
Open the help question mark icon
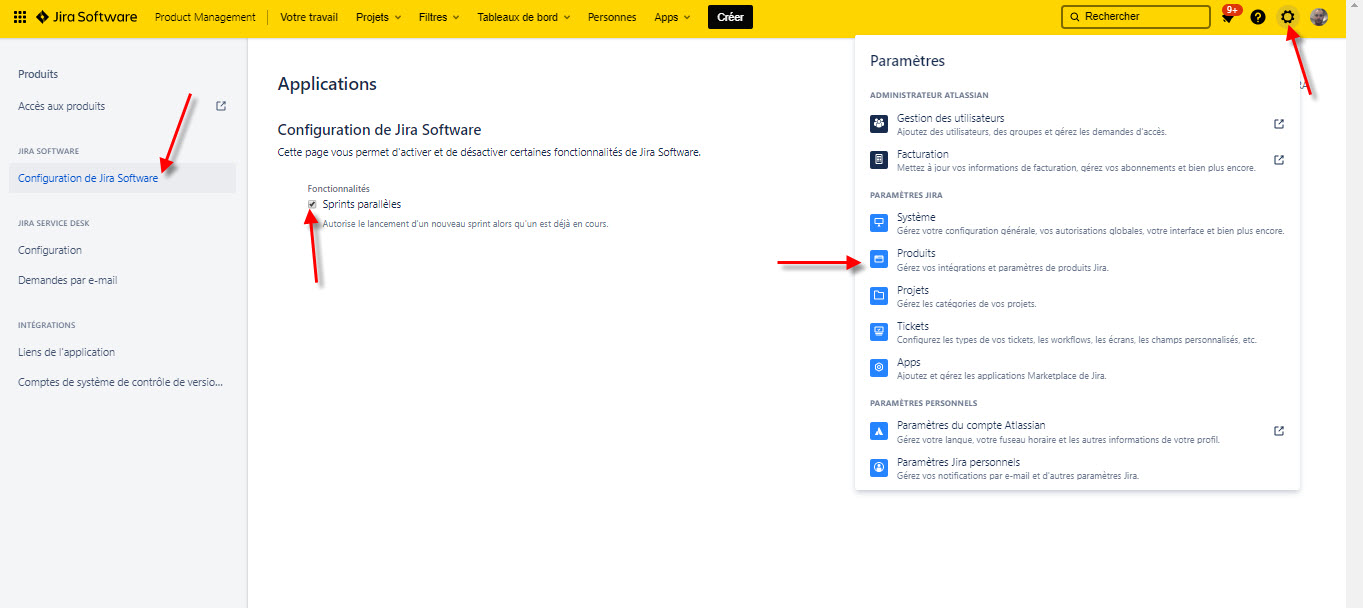[x=1258, y=17]
